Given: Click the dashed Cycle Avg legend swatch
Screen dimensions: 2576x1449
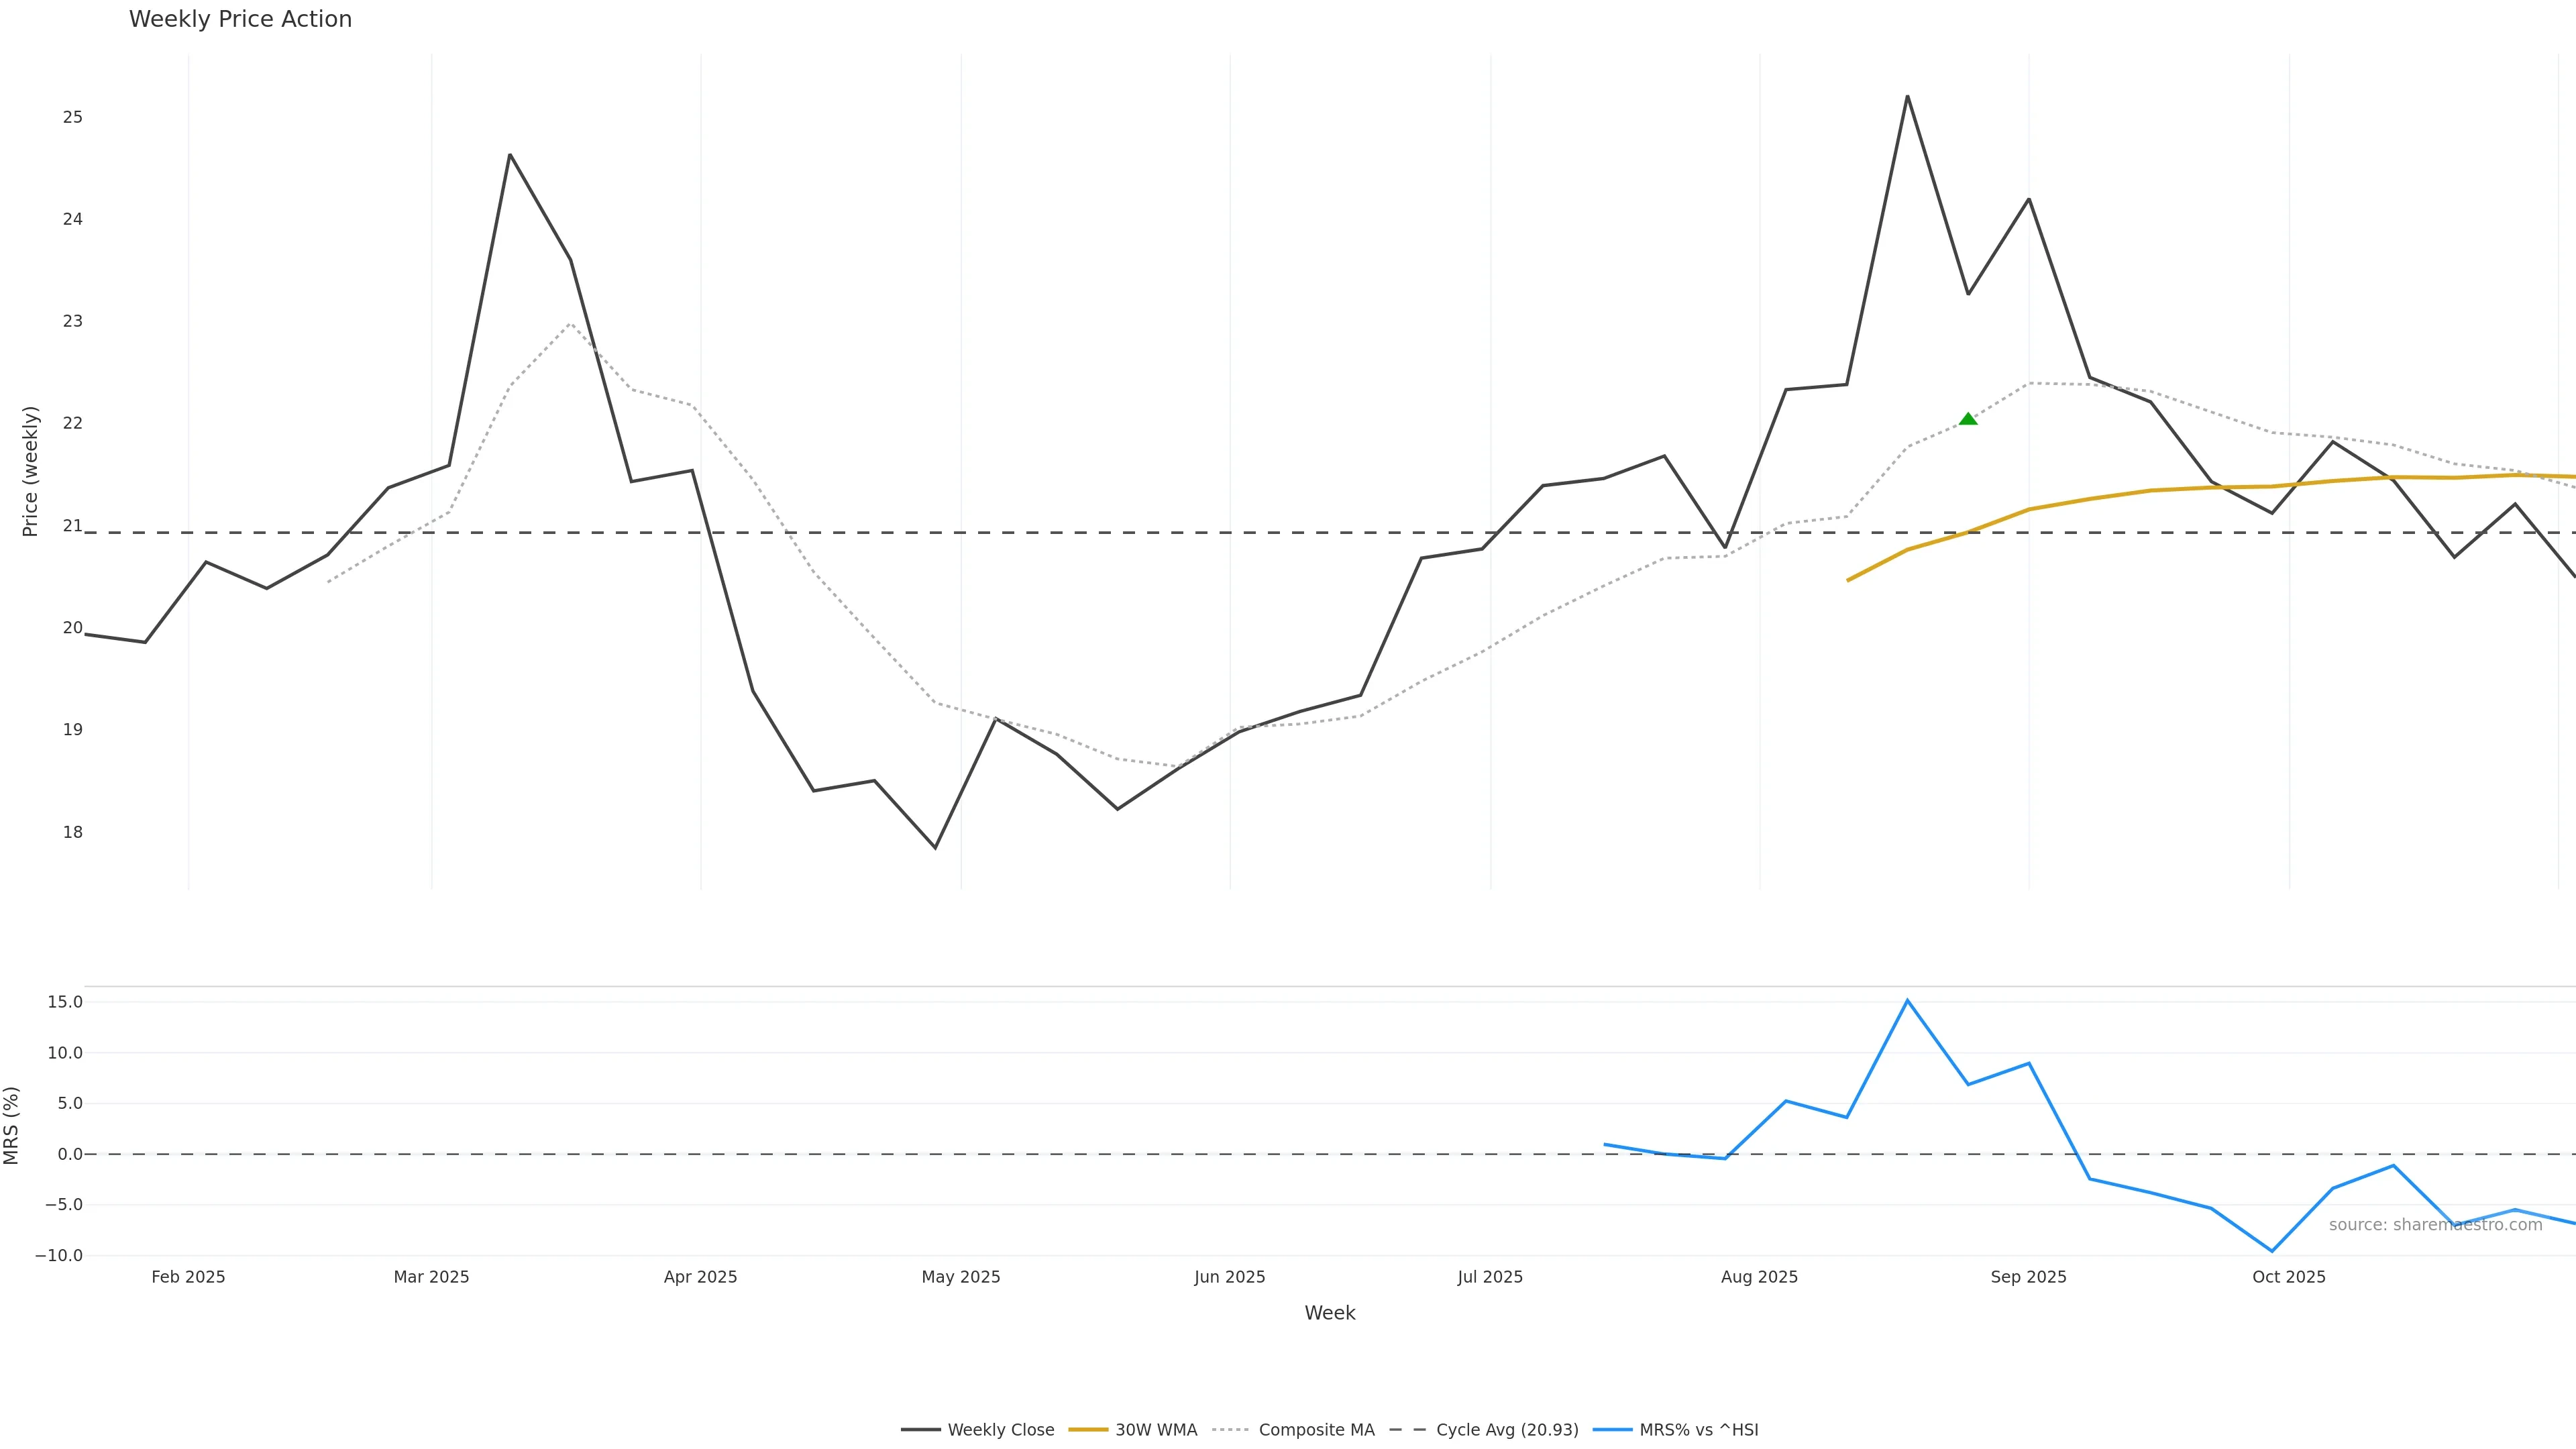Looking at the screenshot, I should [1408, 1430].
